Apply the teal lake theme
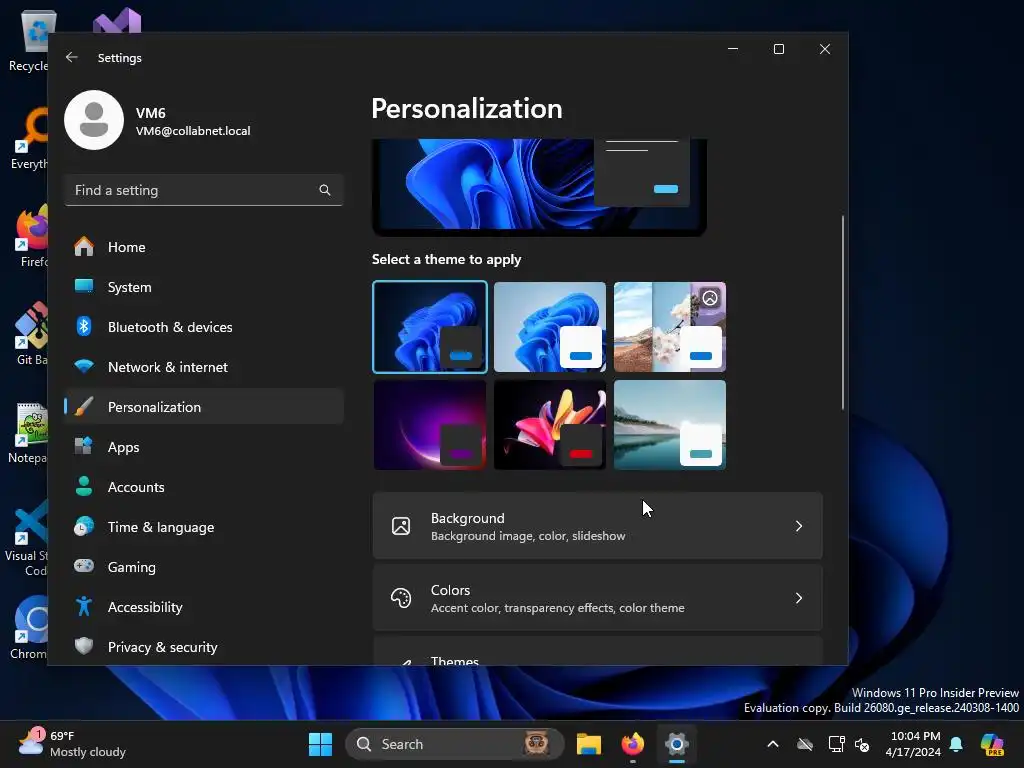 pyautogui.click(x=670, y=424)
